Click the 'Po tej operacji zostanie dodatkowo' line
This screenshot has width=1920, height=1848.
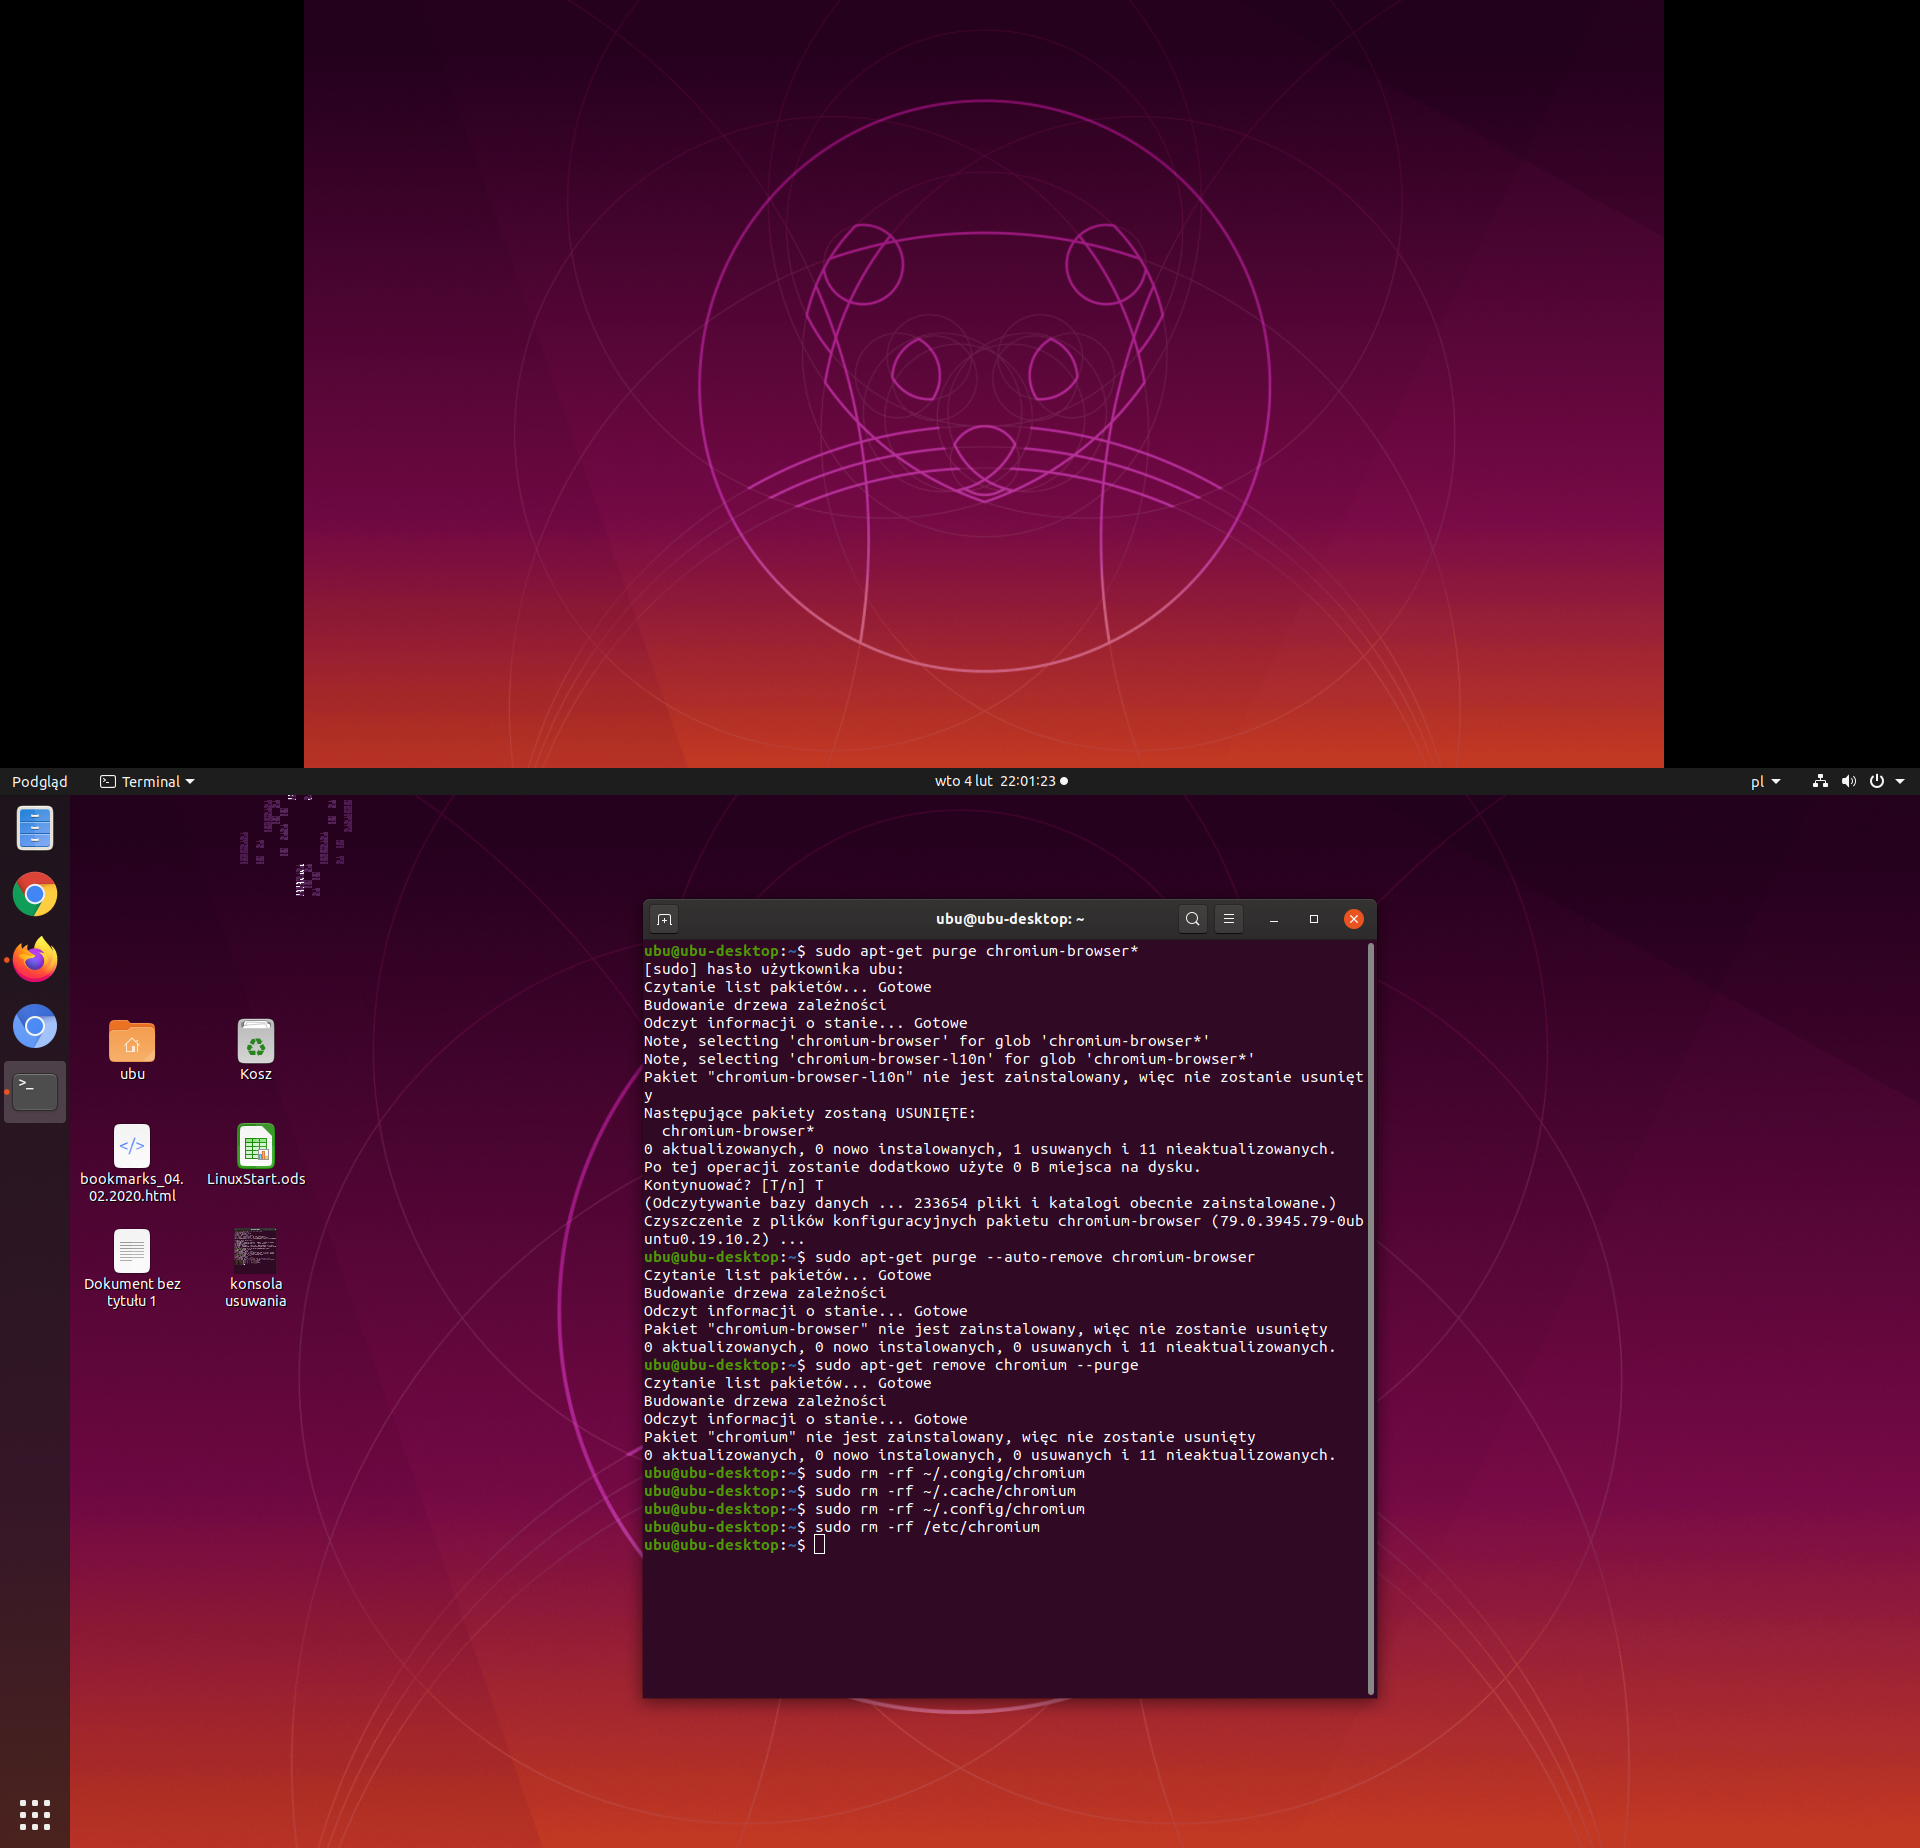(922, 1167)
